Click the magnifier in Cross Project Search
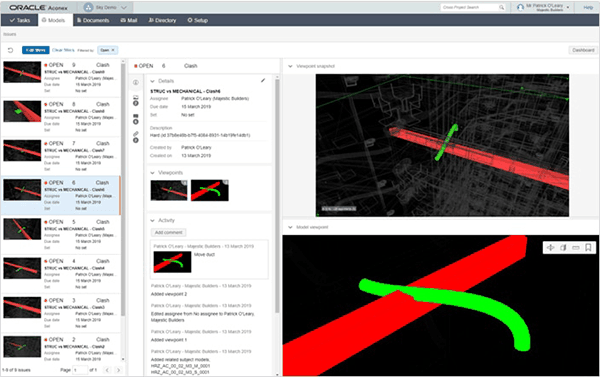This screenshot has height=377, width=600. coord(501,8)
